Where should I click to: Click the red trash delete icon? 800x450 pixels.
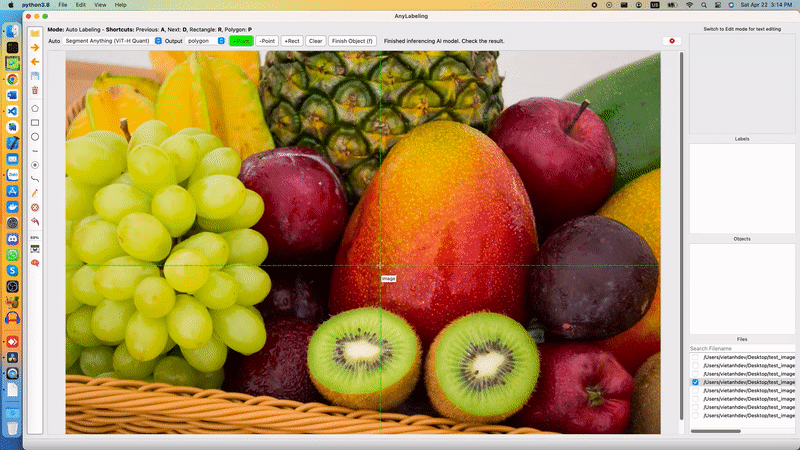point(34,90)
